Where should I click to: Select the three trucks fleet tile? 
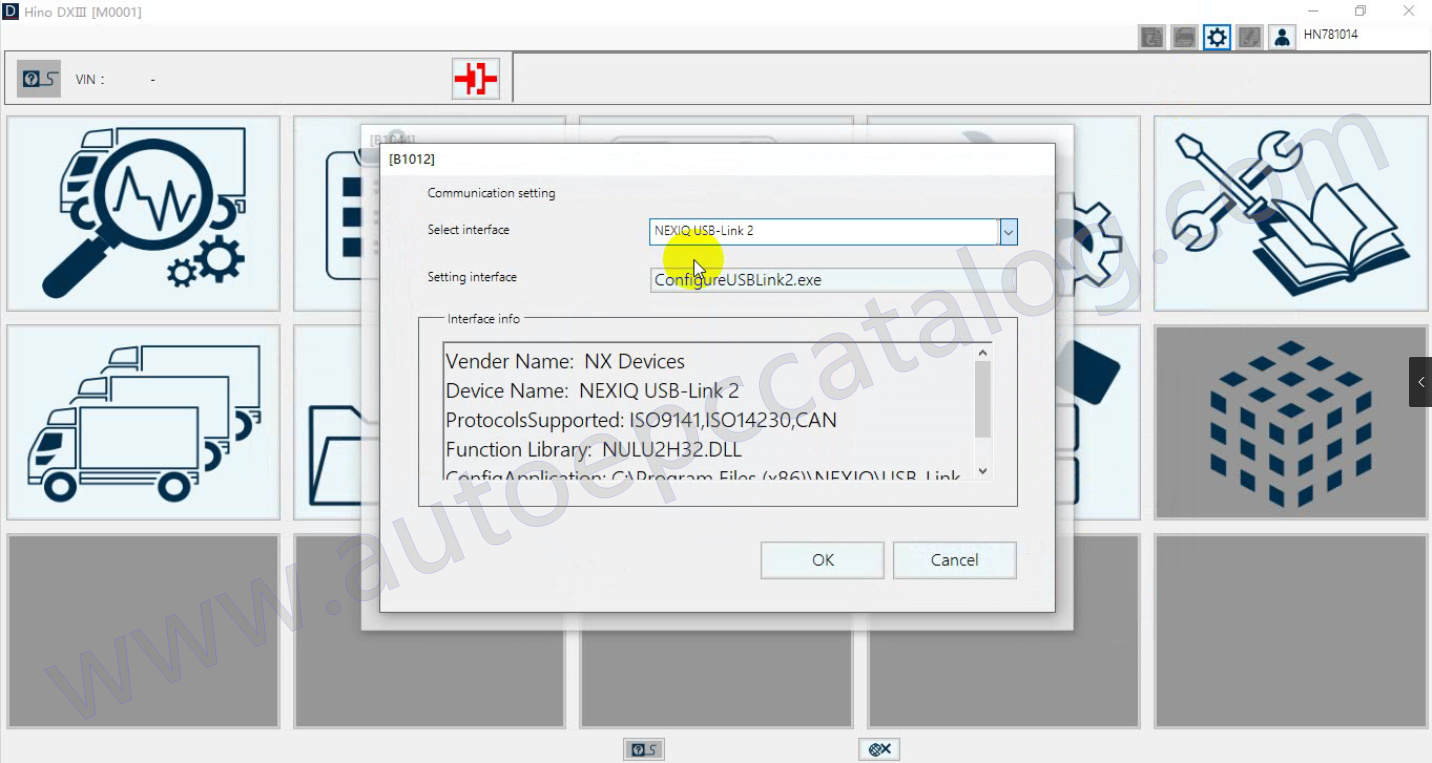pyautogui.click(x=143, y=422)
